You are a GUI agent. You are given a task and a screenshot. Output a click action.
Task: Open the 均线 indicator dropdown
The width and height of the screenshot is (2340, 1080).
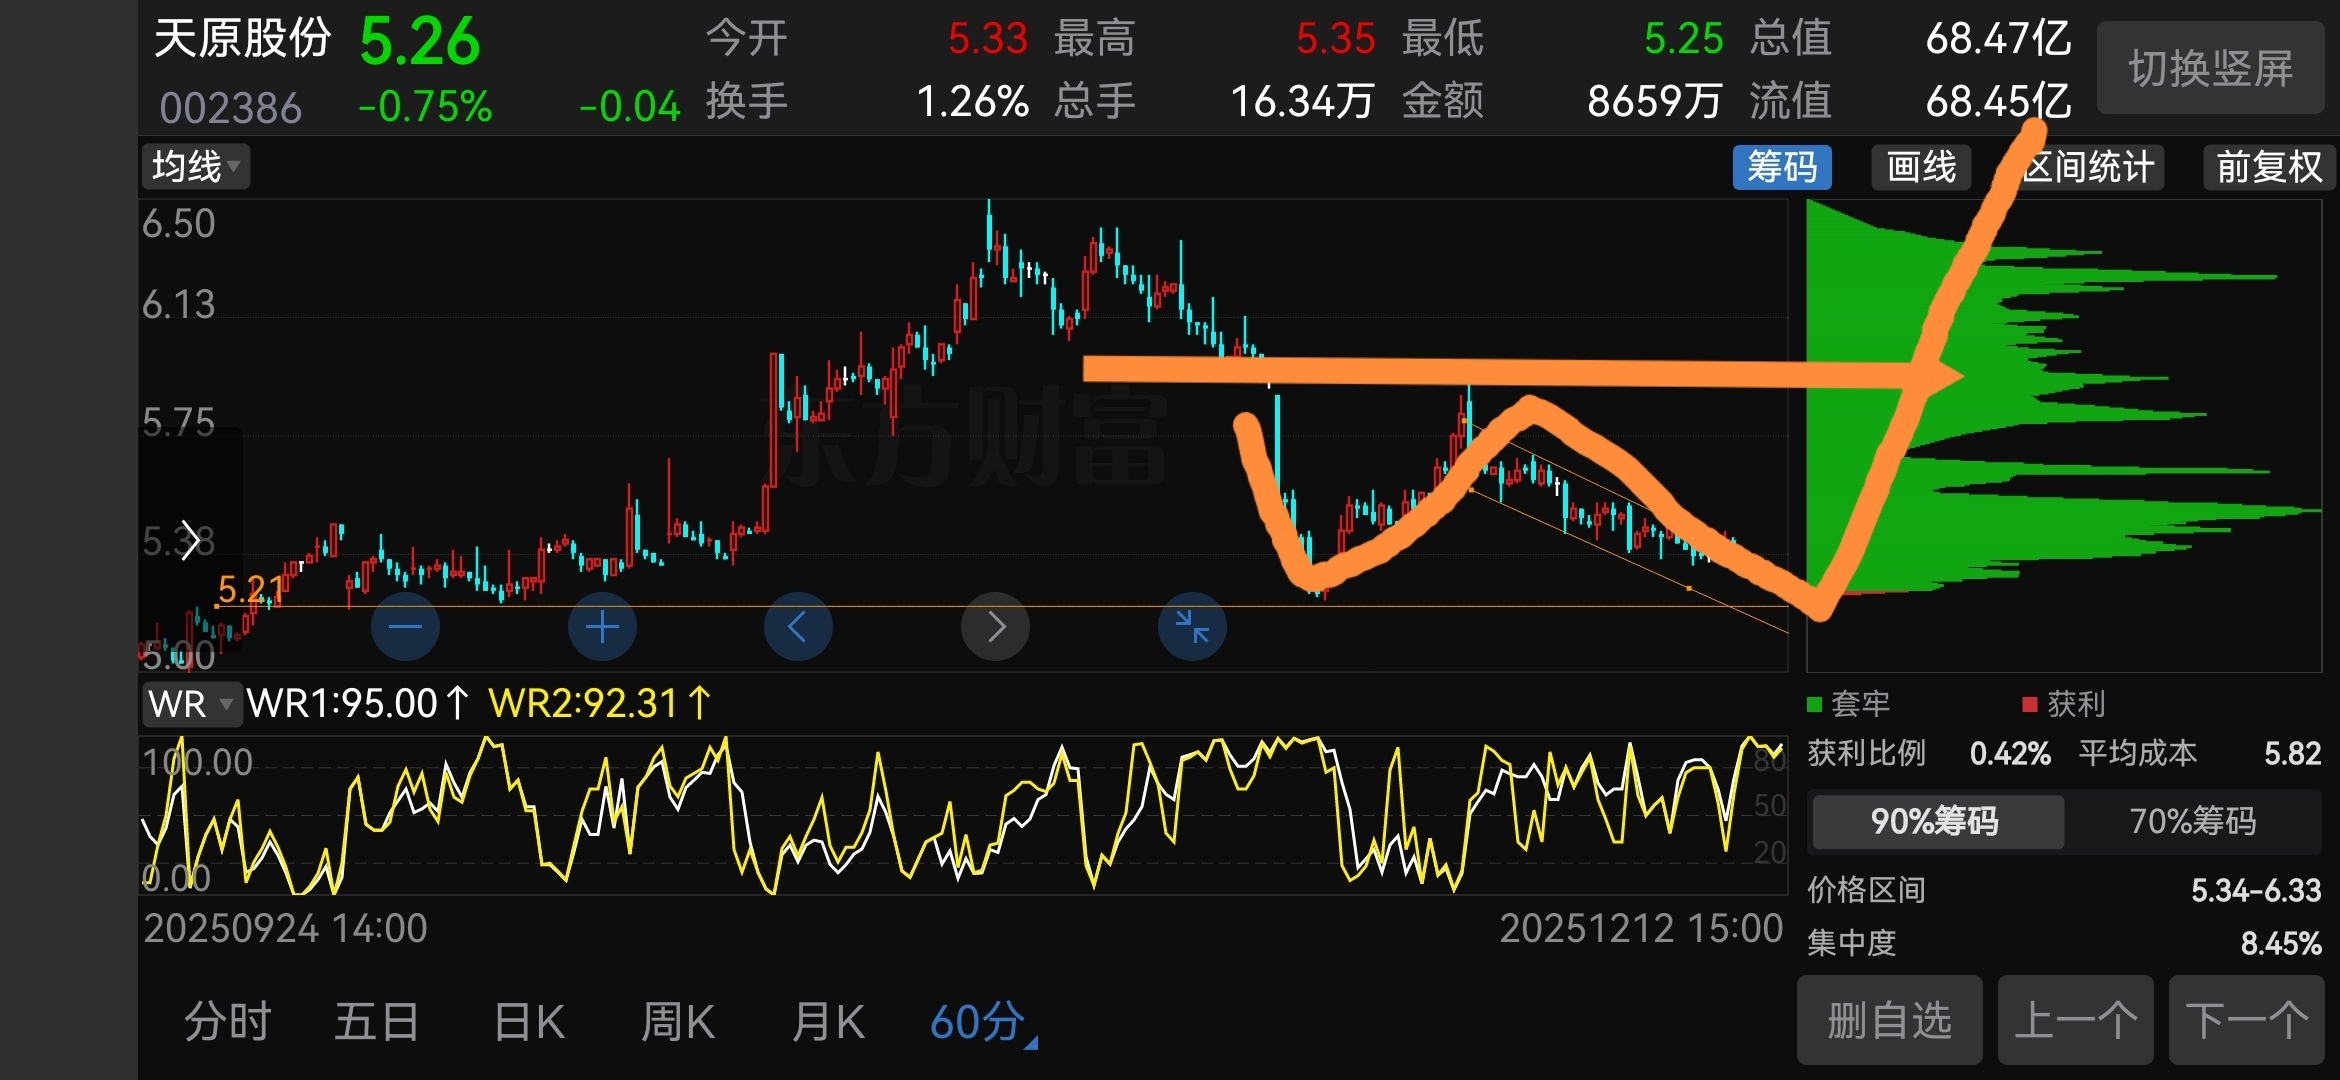(196, 167)
